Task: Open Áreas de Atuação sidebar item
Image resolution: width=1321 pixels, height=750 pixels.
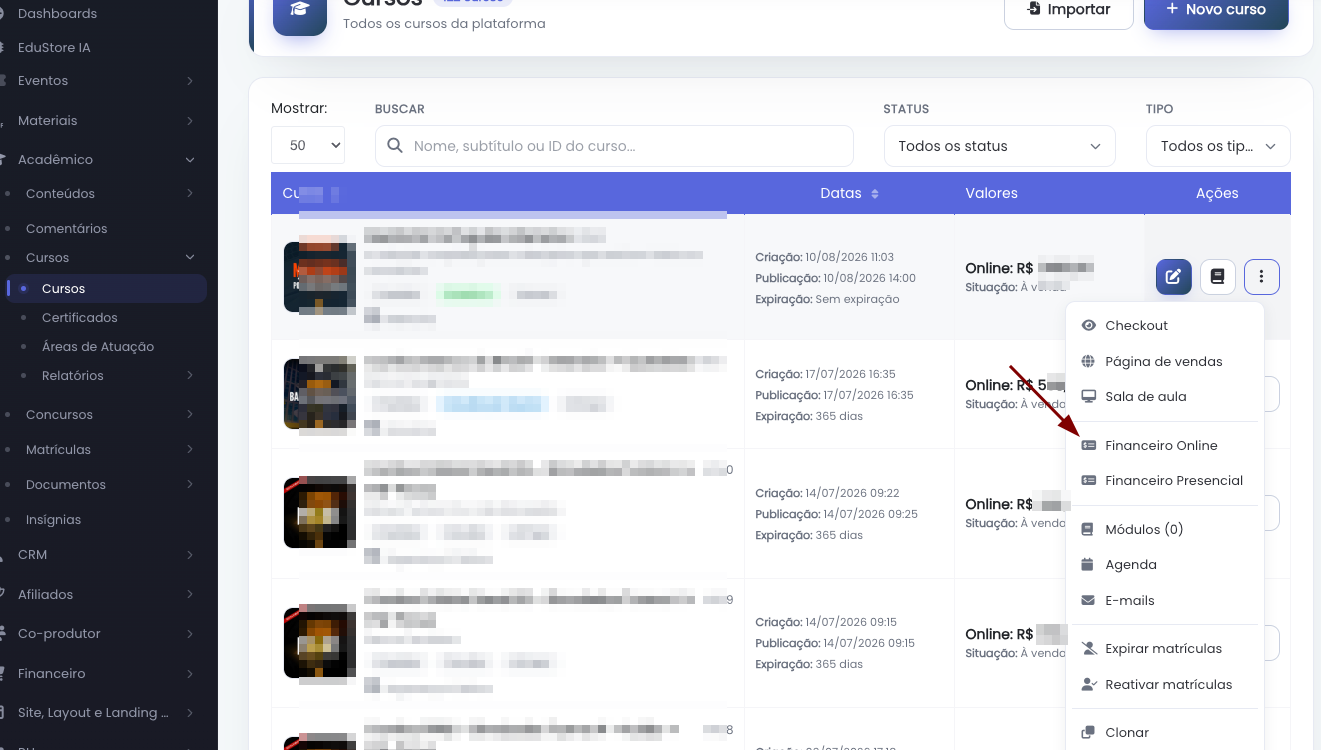Action: coord(98,347)
